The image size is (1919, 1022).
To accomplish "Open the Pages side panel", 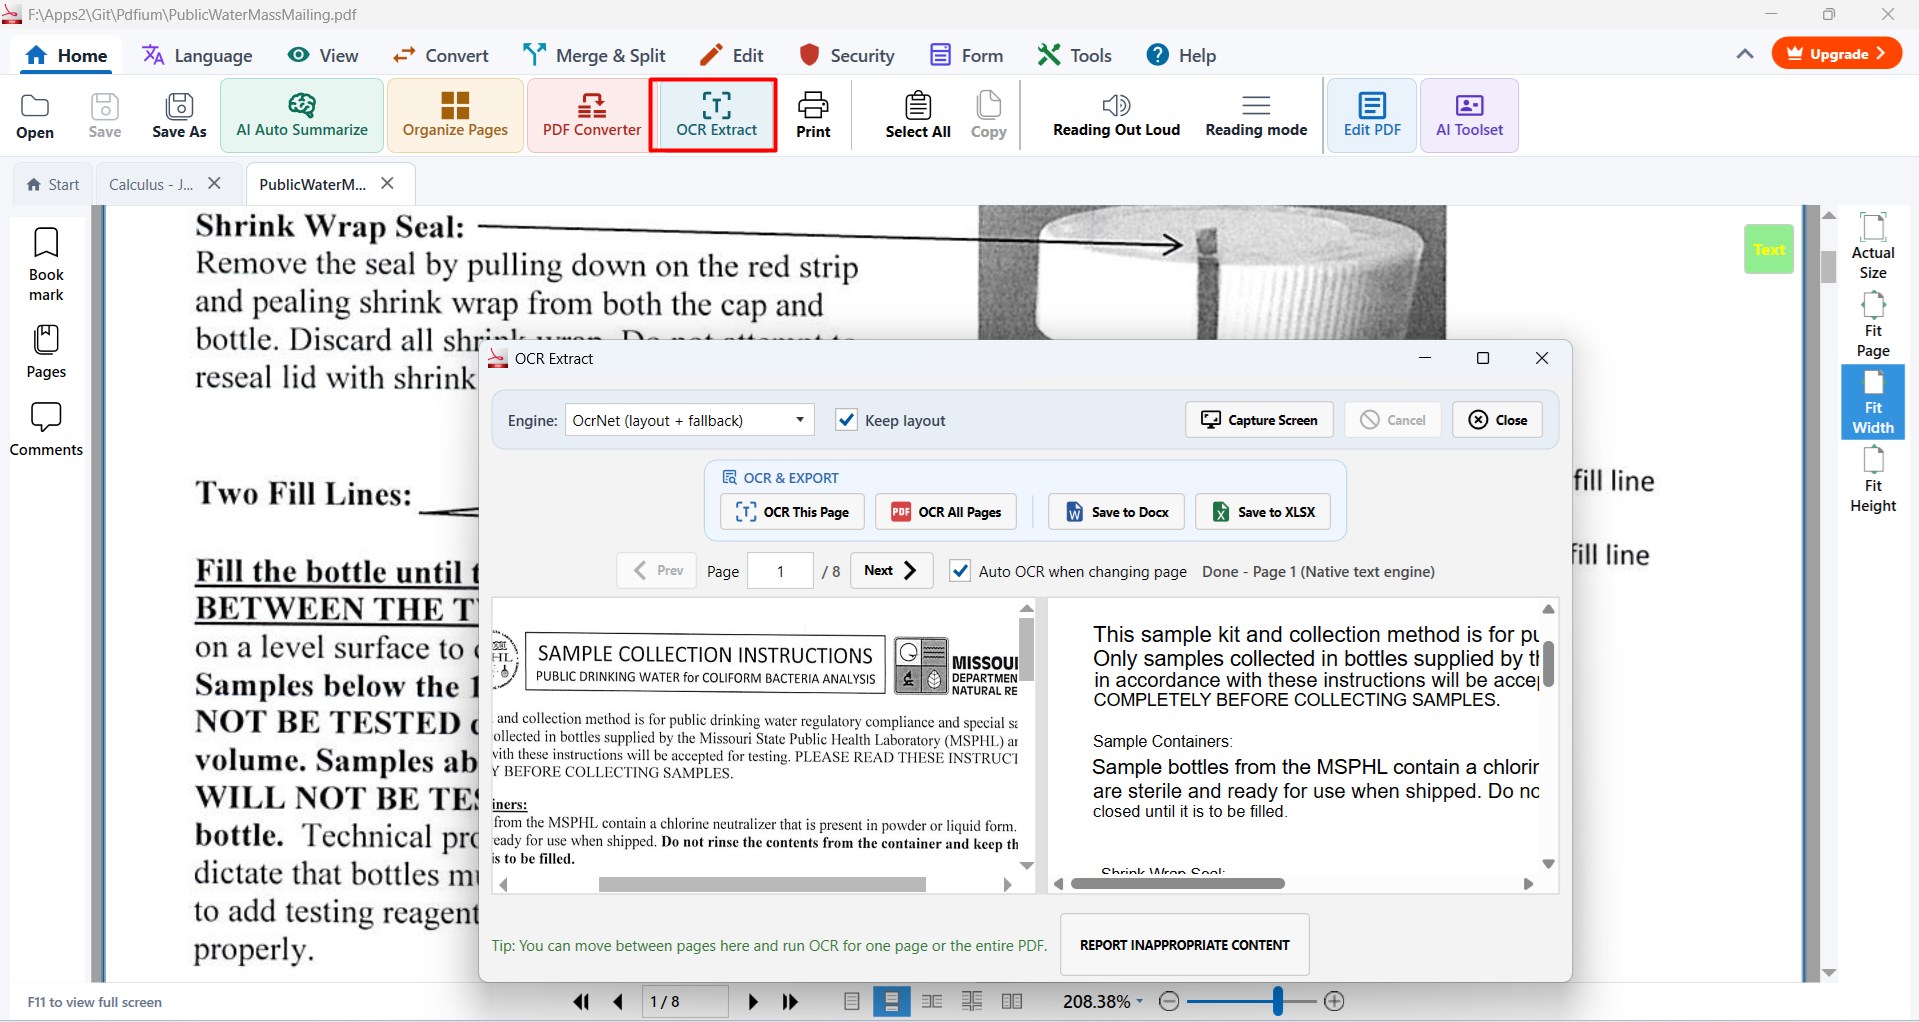I will coord(46,351).
